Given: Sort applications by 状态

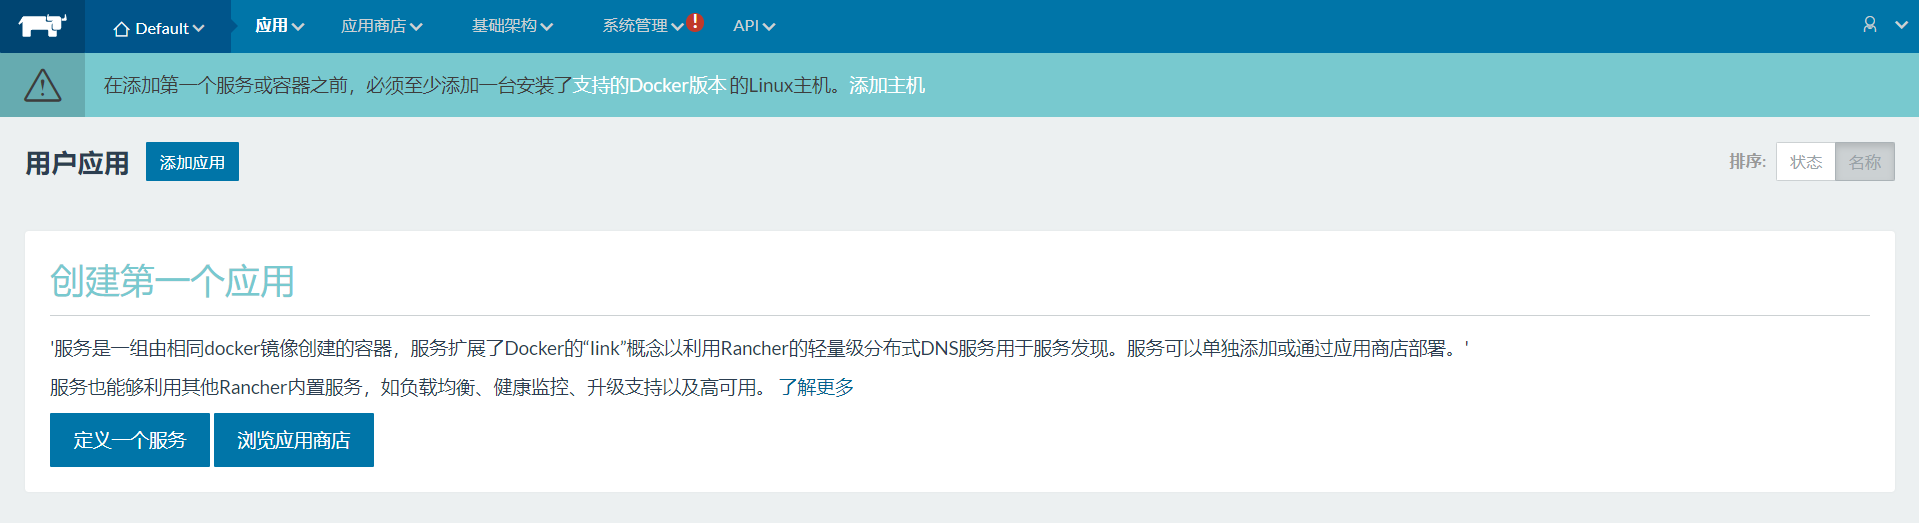Looking at the screenshot, I should tap(1805, 162).
